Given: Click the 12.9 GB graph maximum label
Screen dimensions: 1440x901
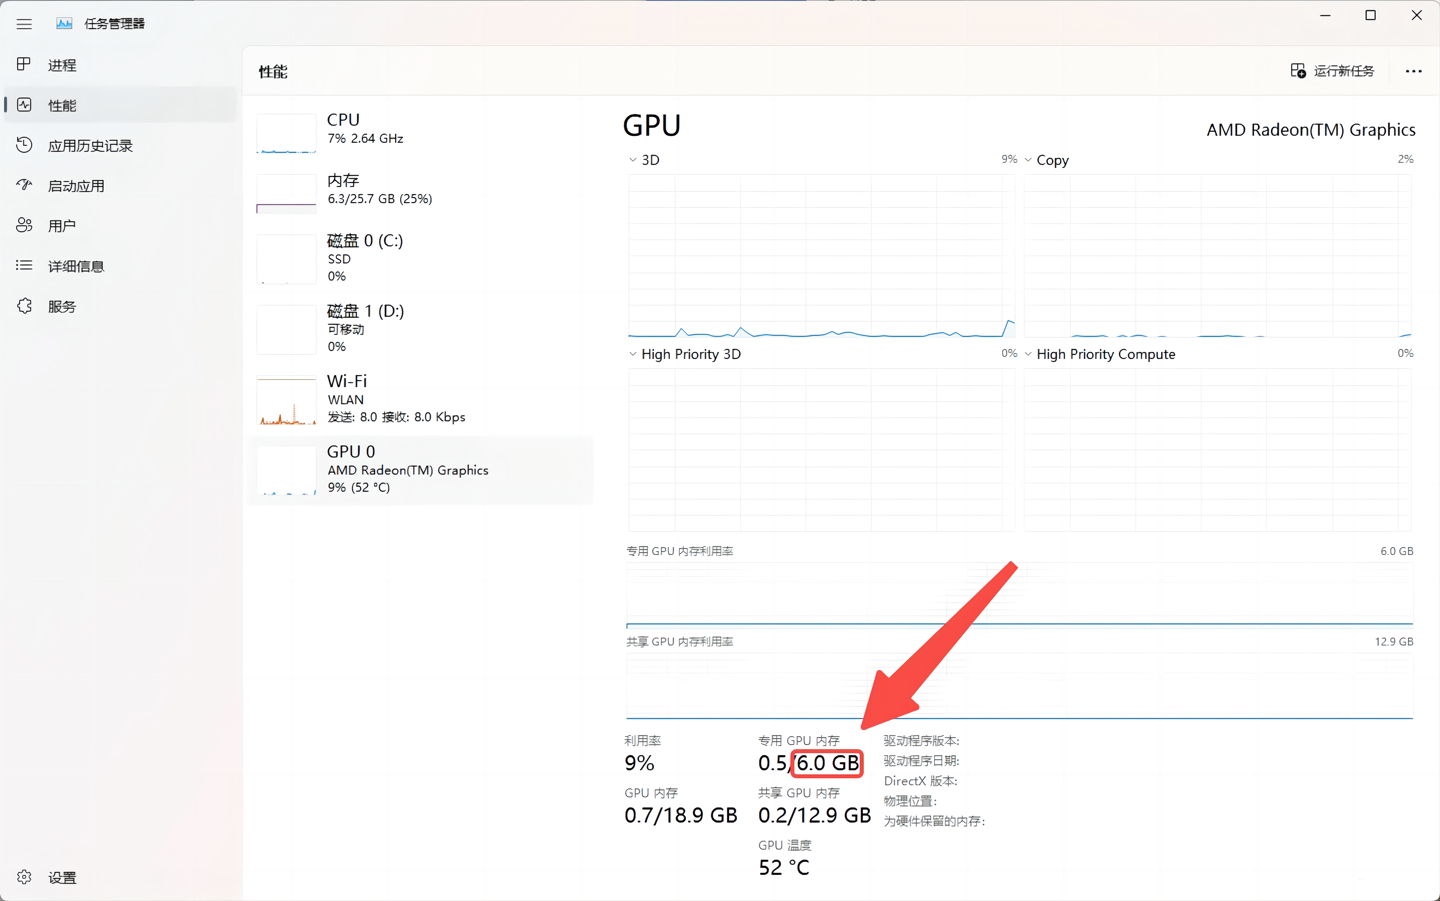Looking at the screenshot, I should pos(1393,642).
